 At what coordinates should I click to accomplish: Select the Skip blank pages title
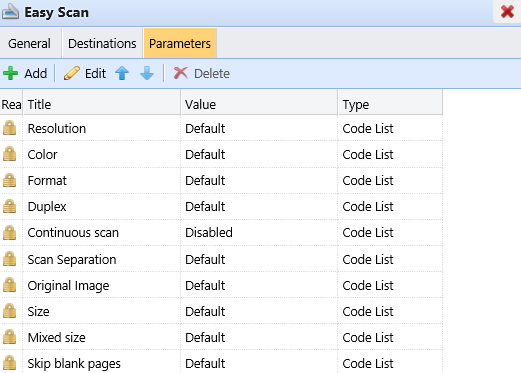click(x=74, y=364)
